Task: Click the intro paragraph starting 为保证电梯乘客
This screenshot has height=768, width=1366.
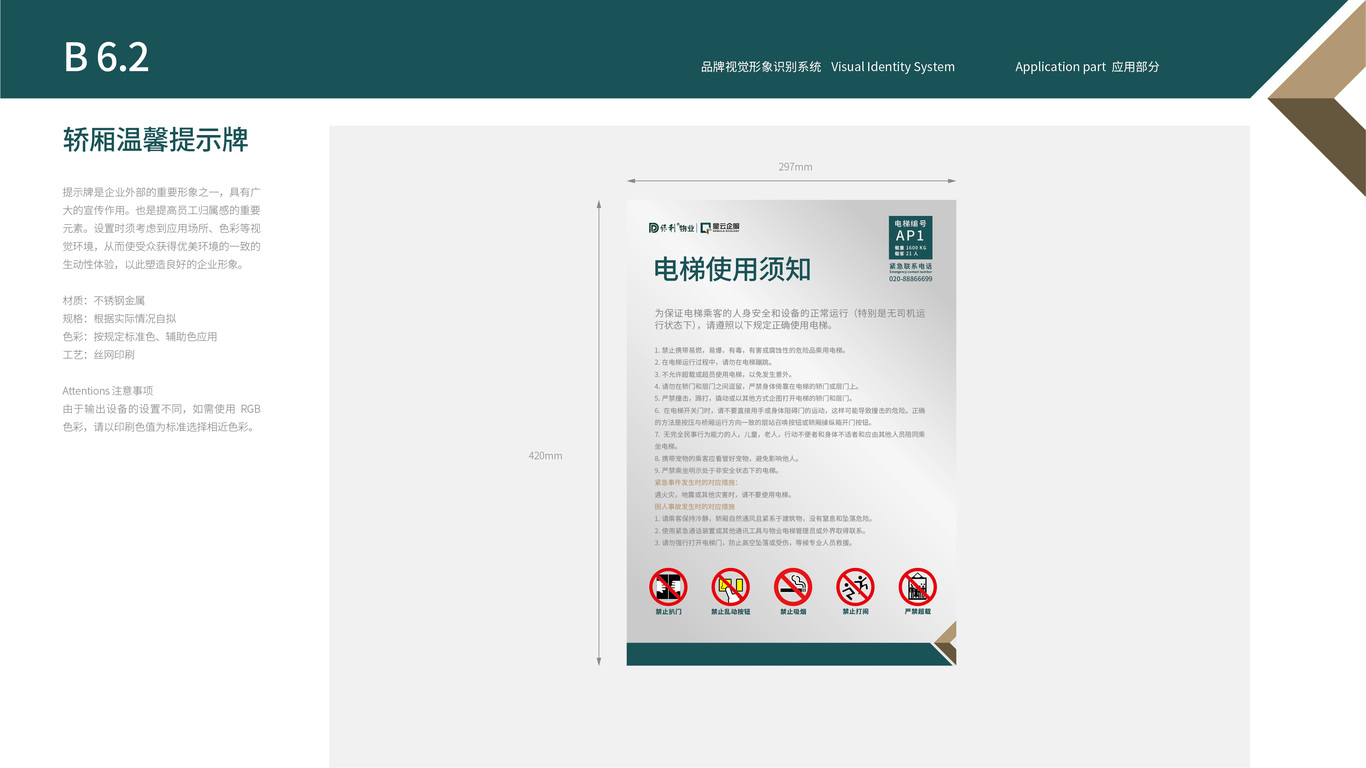Action: pos(790,319)
